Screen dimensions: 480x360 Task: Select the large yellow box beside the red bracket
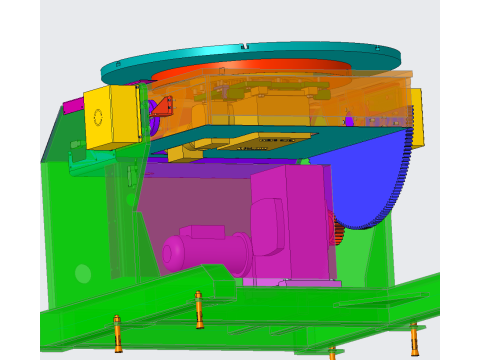coord(112,117)
